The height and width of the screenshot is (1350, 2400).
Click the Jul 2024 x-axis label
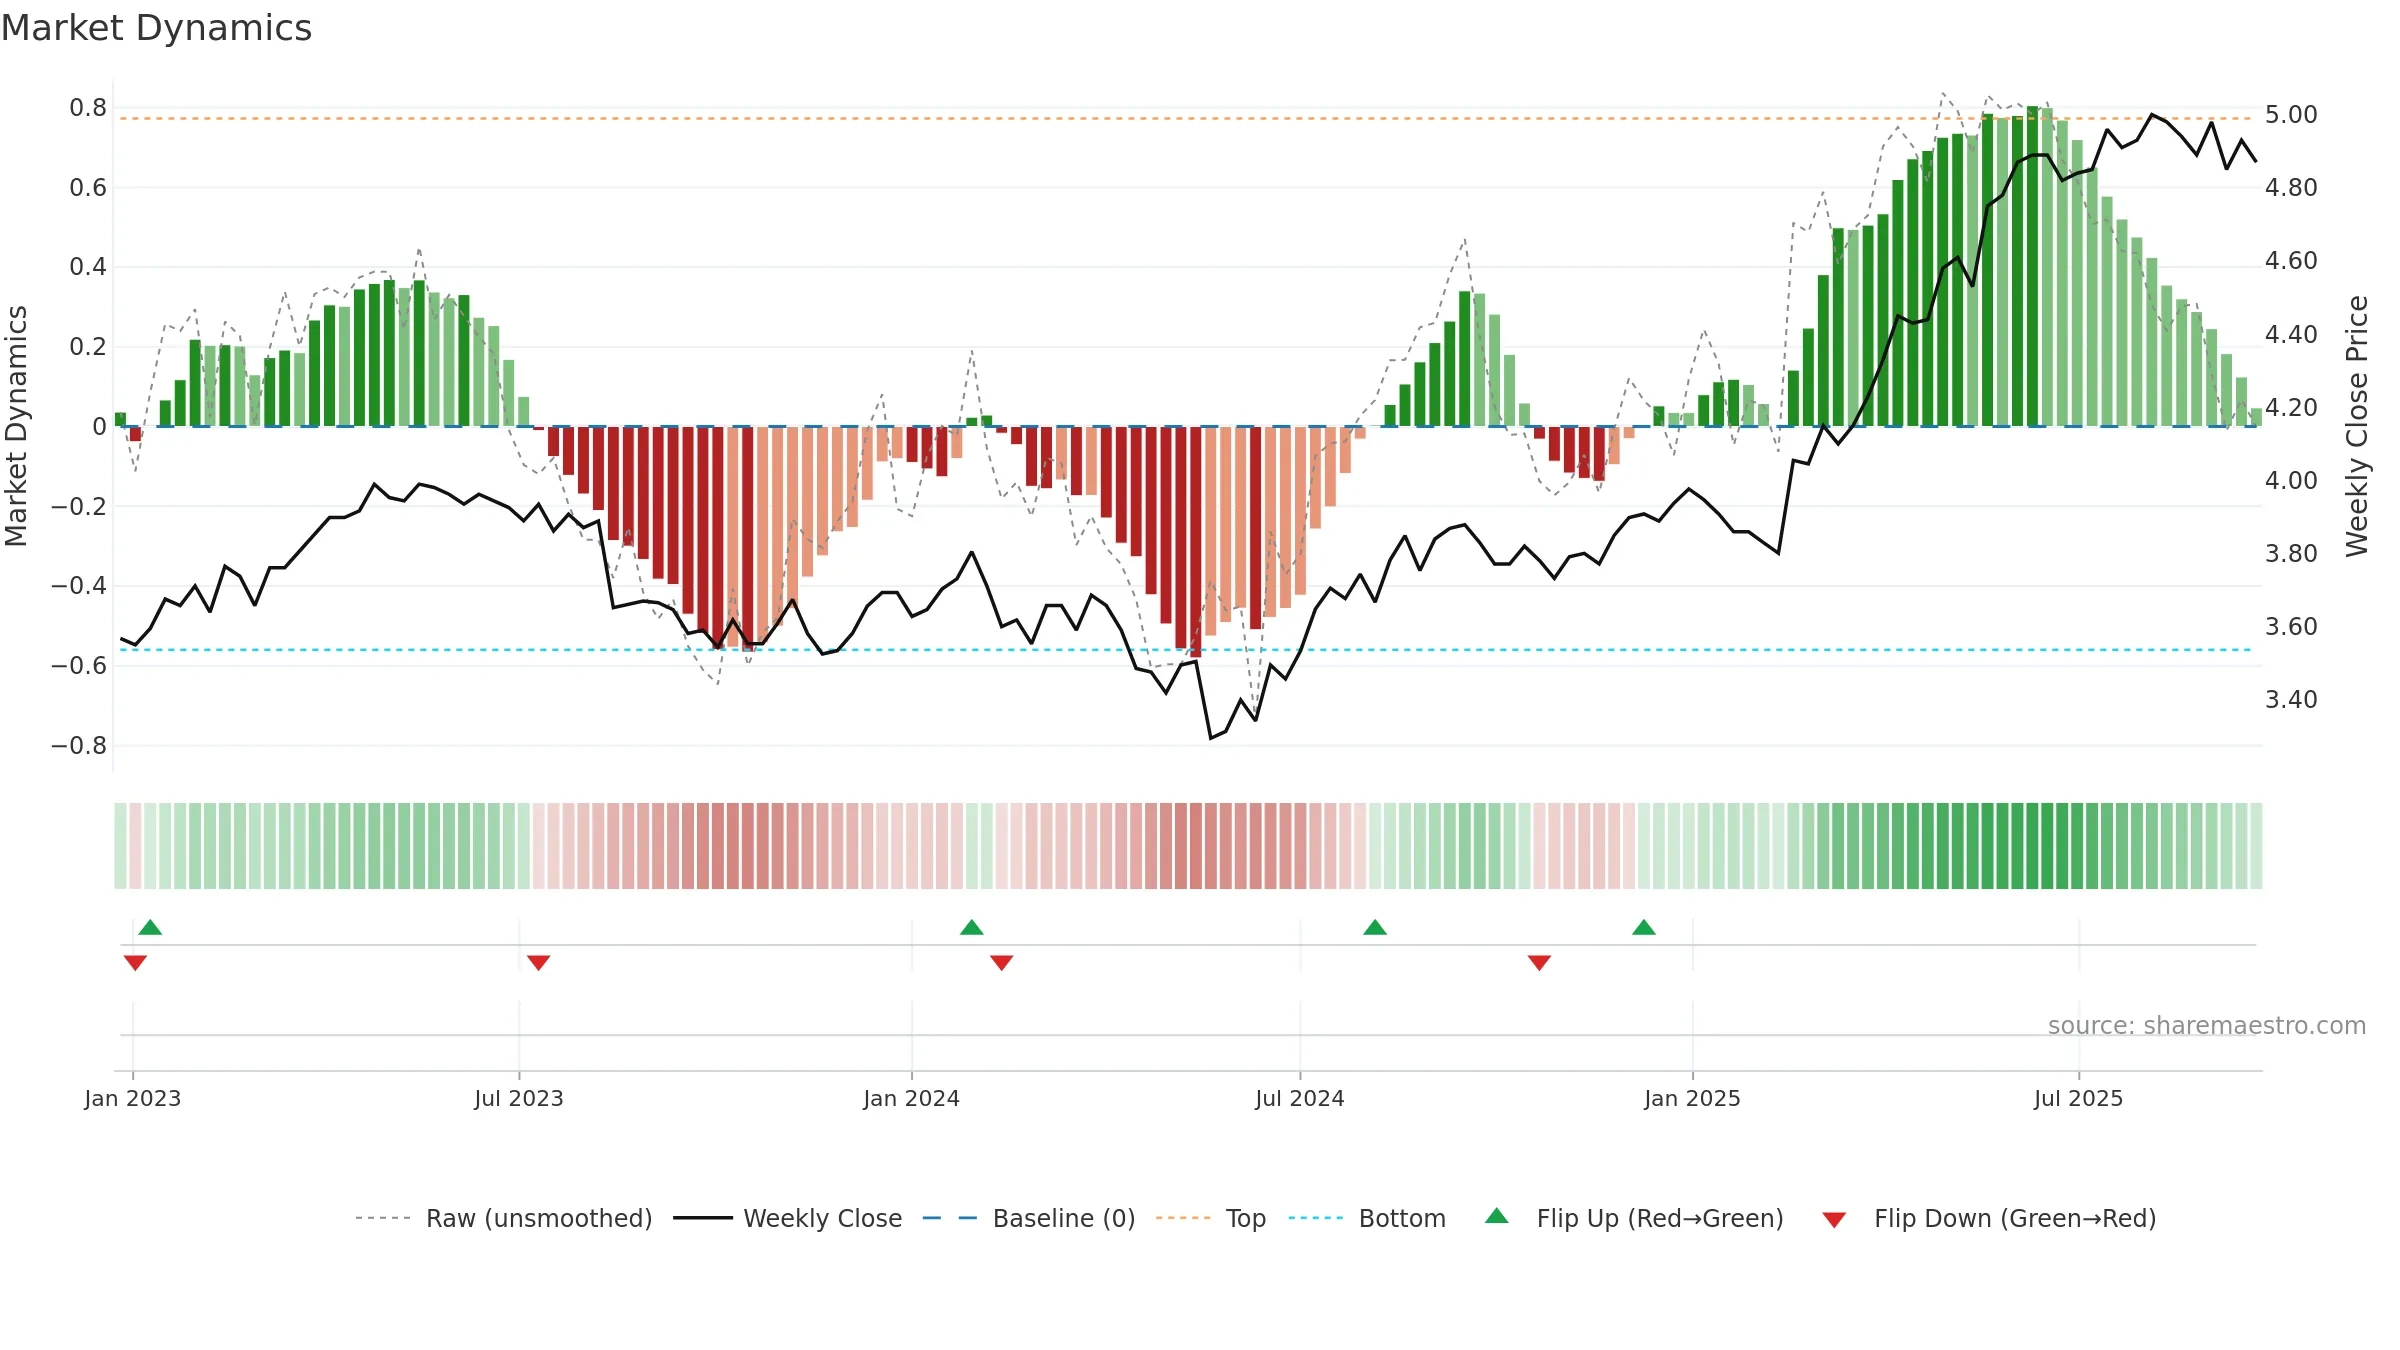pyautogui.click(x=1300, y=1098)
